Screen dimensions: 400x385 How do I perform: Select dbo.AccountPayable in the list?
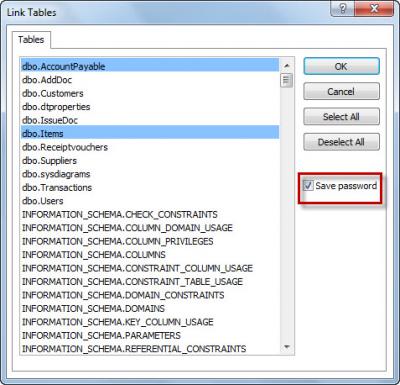[x=150, y=66]
